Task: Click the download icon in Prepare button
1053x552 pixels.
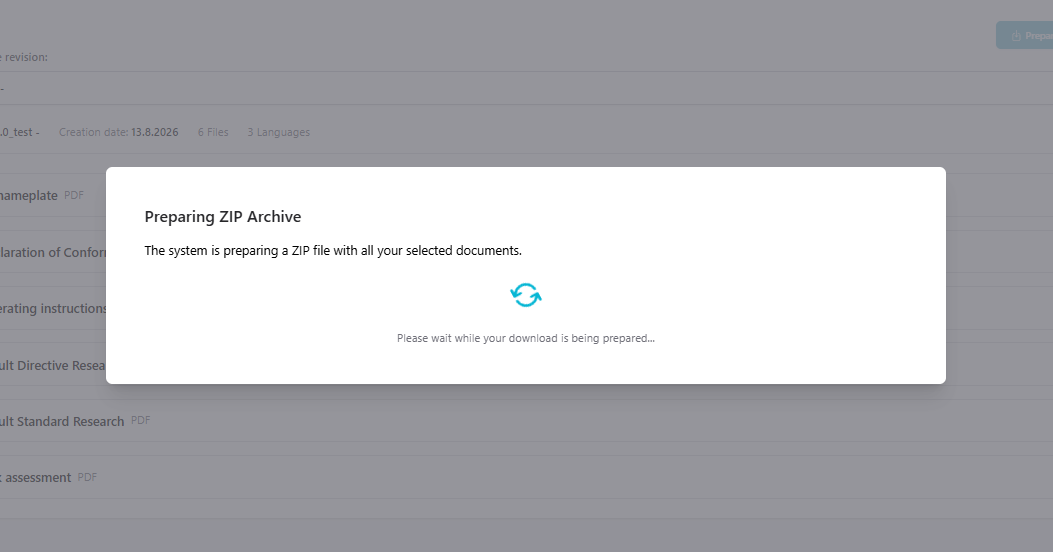Action: (1016, 36)
